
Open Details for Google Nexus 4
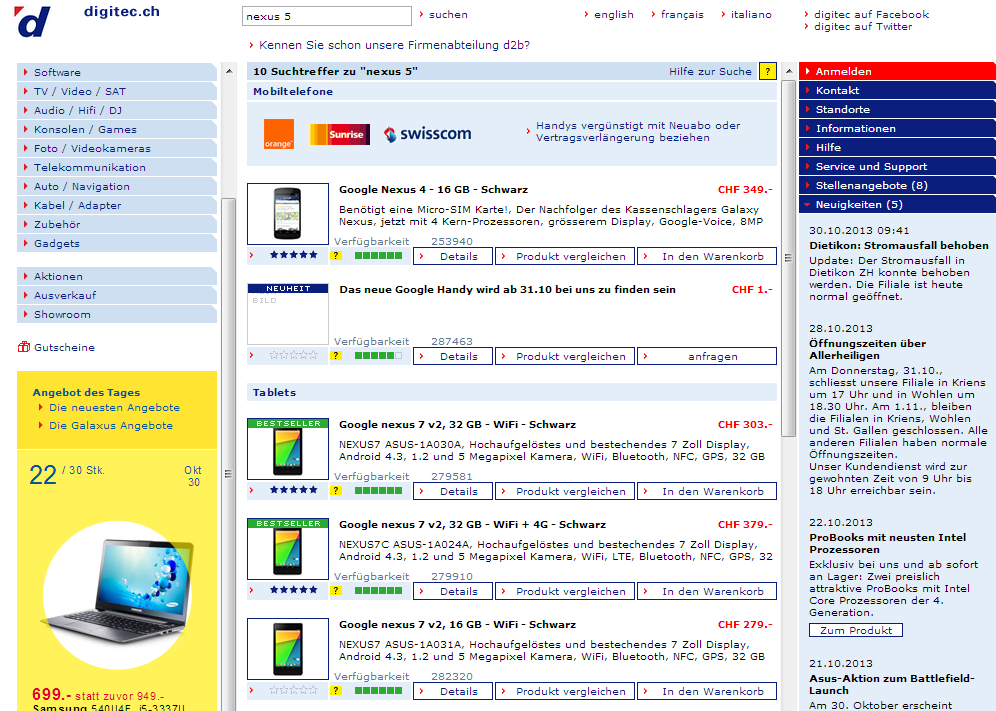[453, 256]
